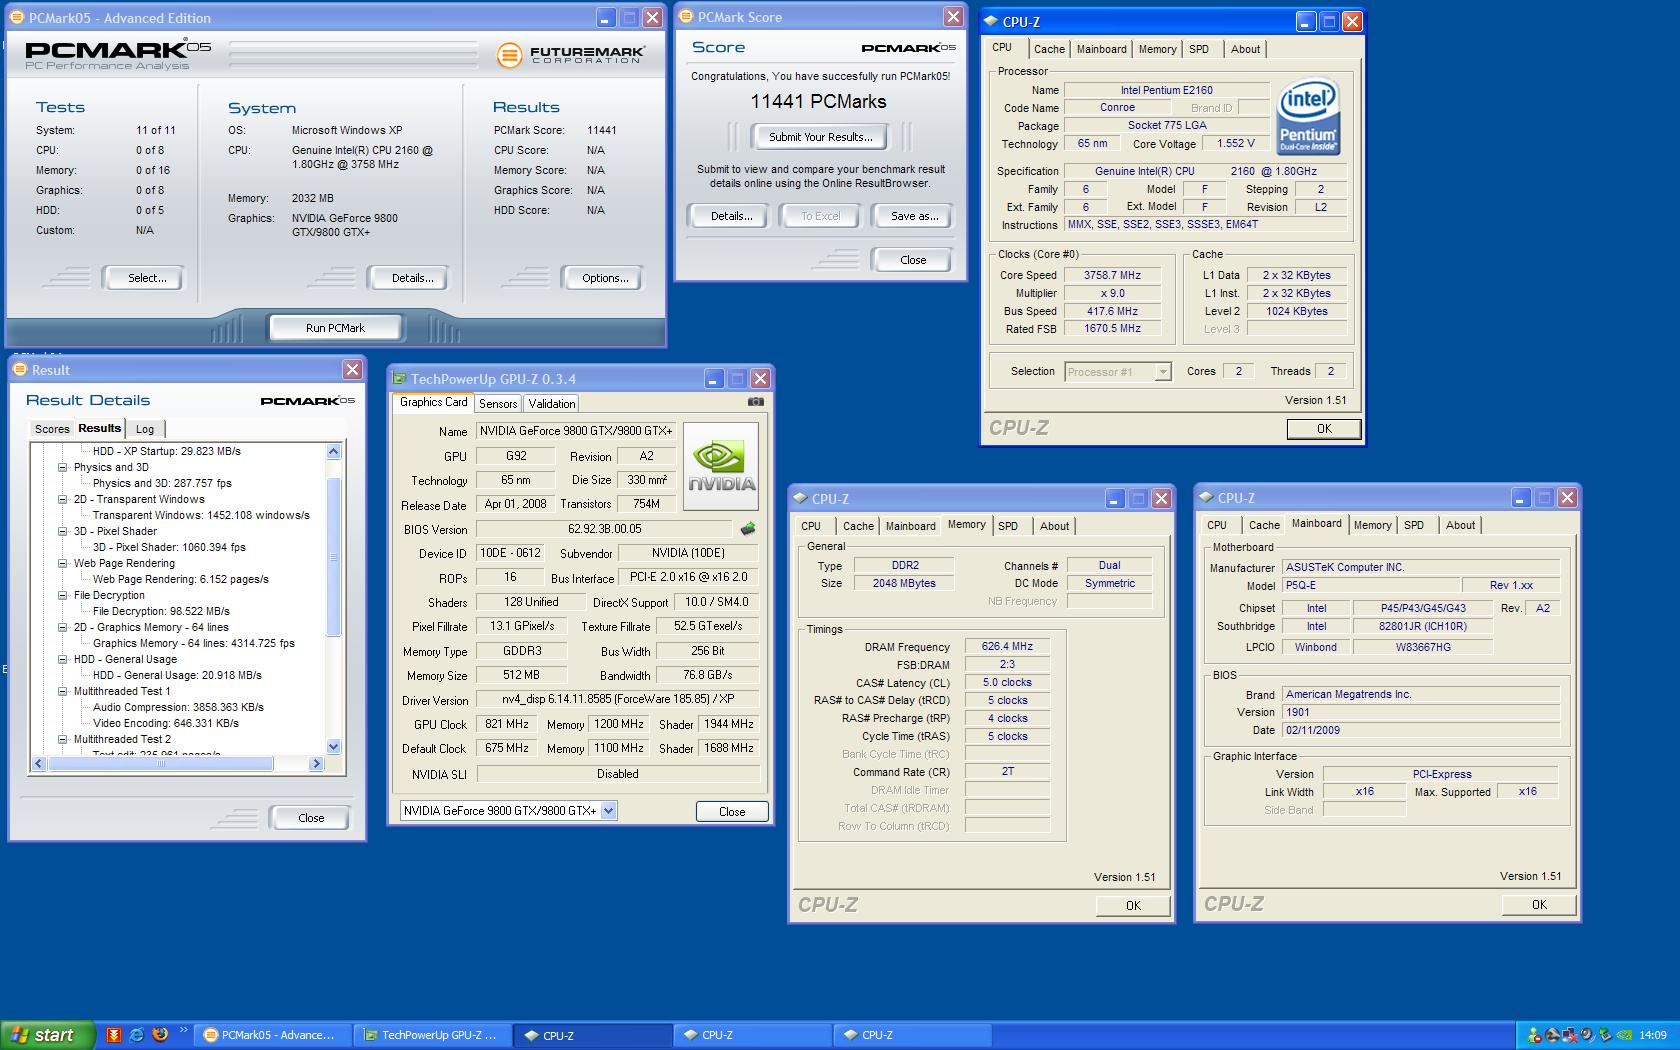Select the Video Encoding result row

pyautogui.click(x=166, y=723)
